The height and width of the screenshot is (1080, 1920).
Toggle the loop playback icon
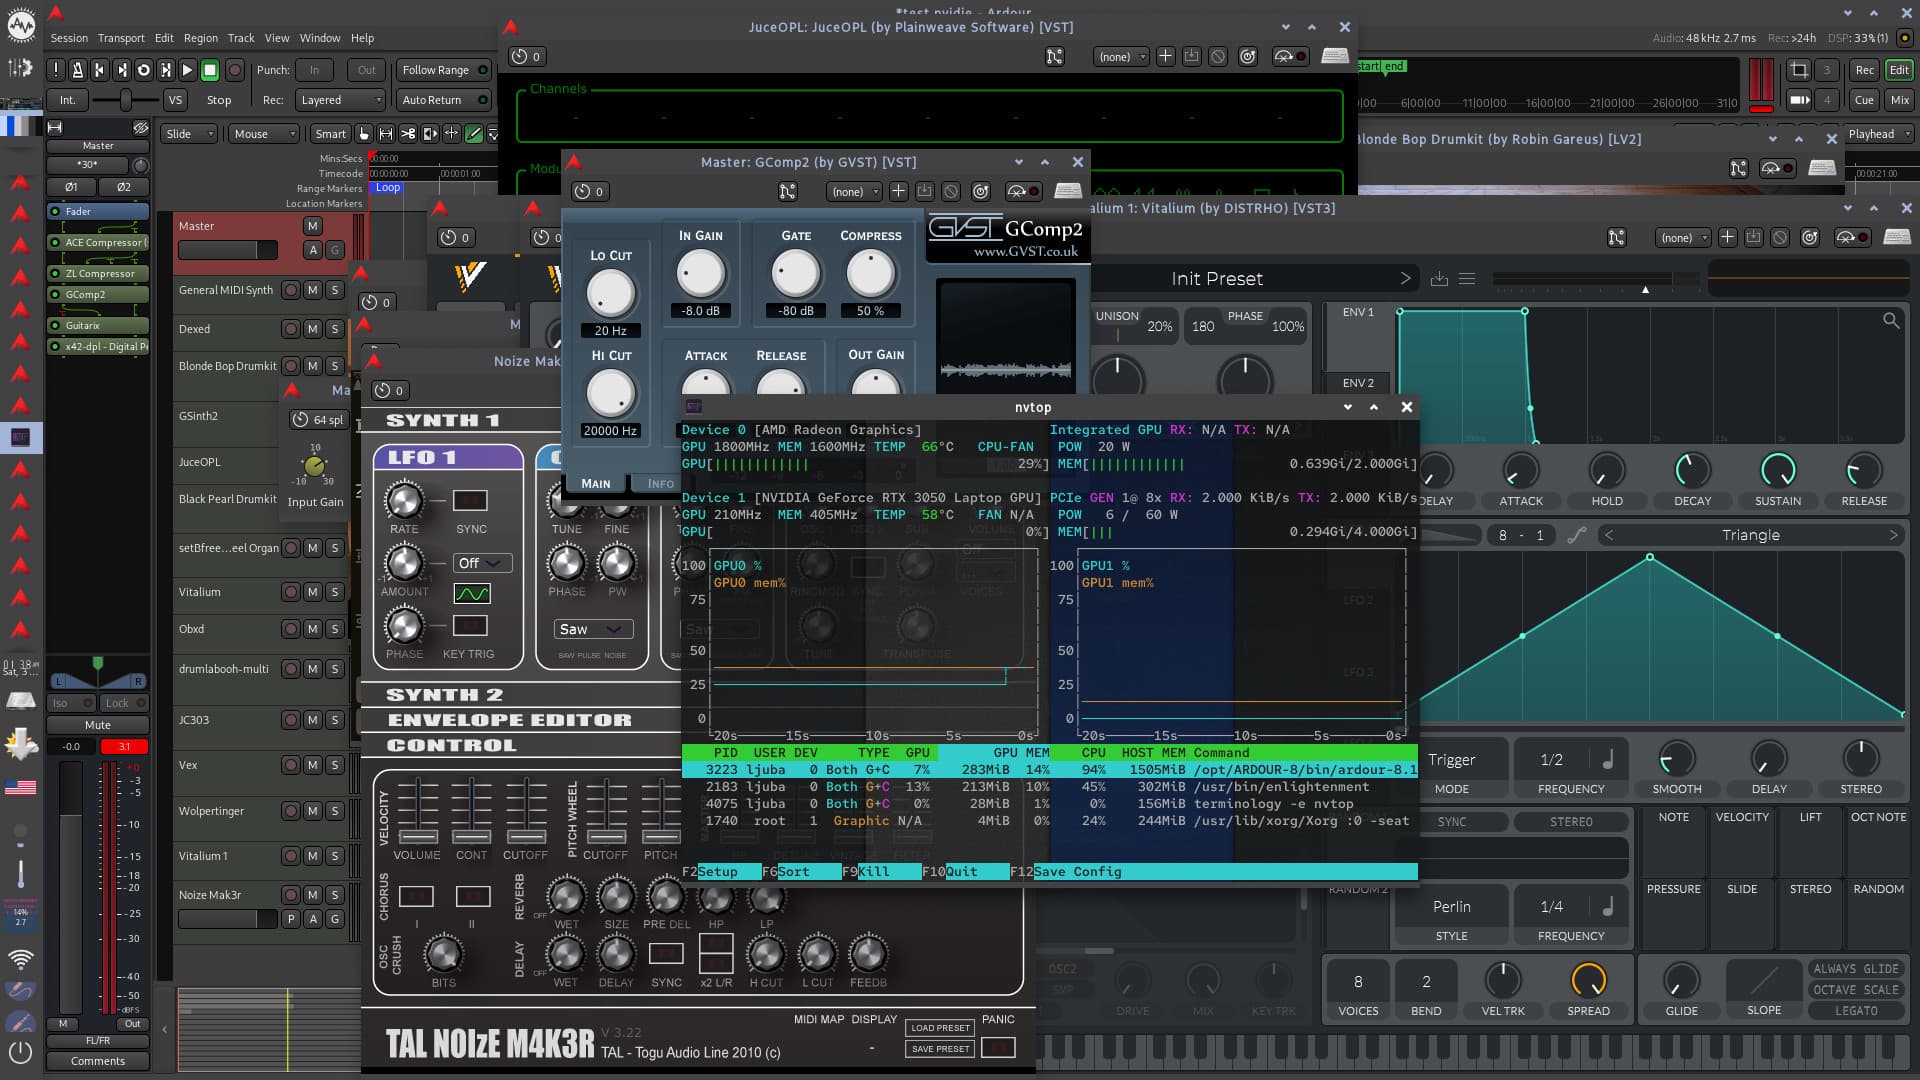(x=143, y=70)
